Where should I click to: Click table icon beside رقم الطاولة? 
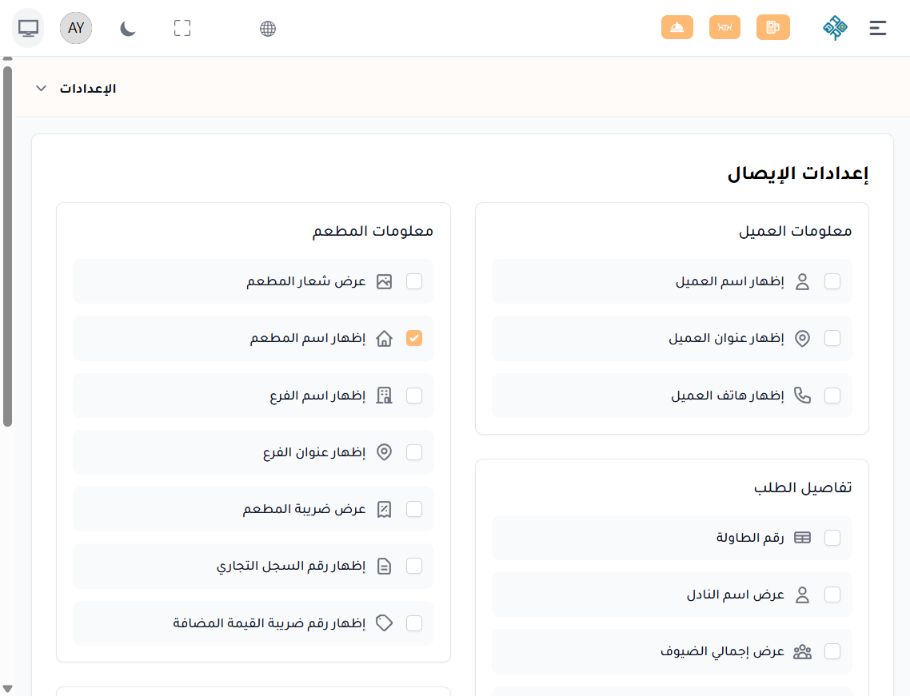802,538
